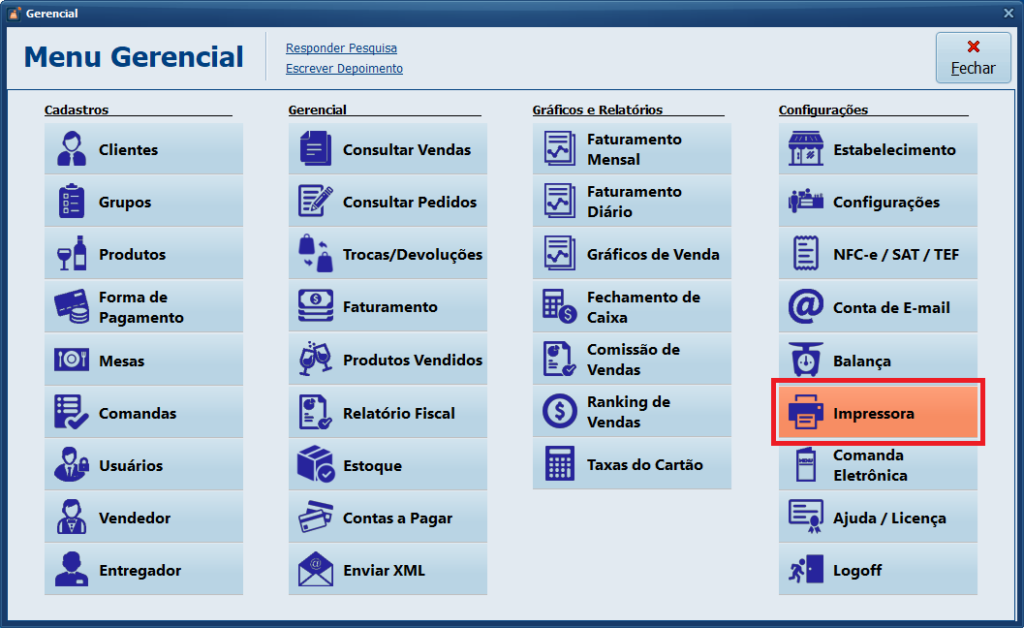Viewport: 1024px width, 628px height.
Task: Select Taxas do Cartão
Action: [x=632, y=465]
